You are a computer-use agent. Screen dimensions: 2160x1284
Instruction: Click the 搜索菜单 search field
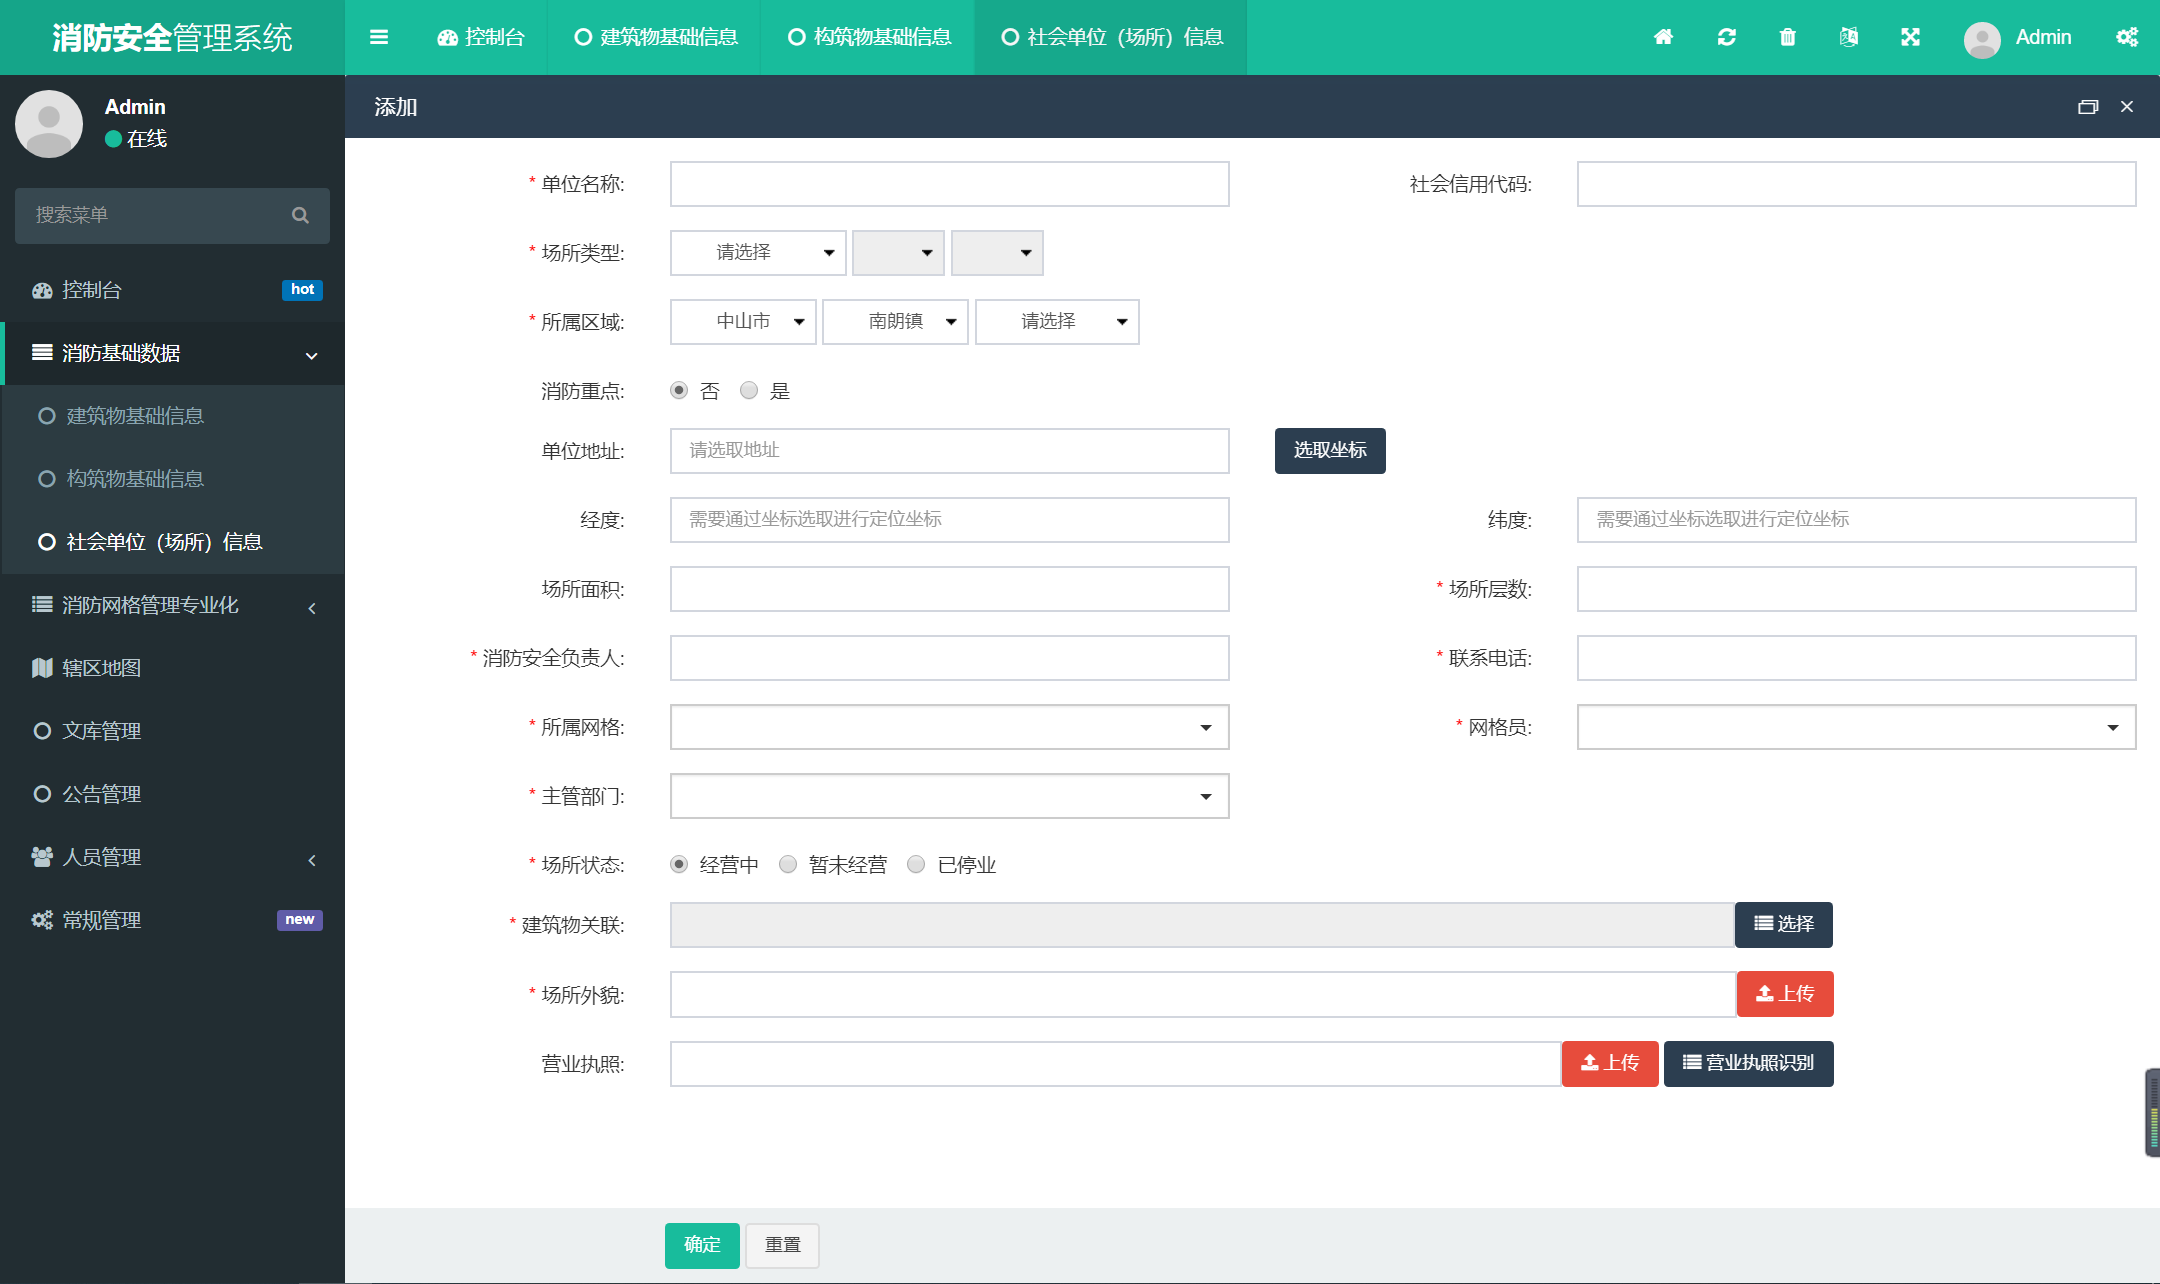[x=172, y=216]
